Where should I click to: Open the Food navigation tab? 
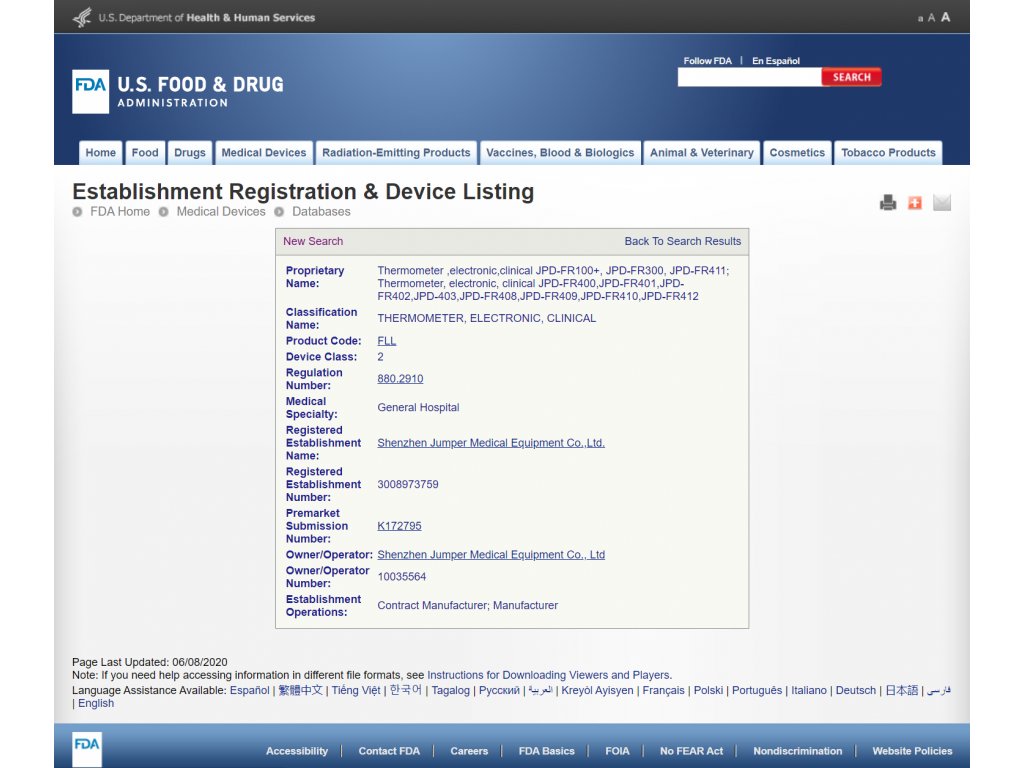(x=145, y=153)
